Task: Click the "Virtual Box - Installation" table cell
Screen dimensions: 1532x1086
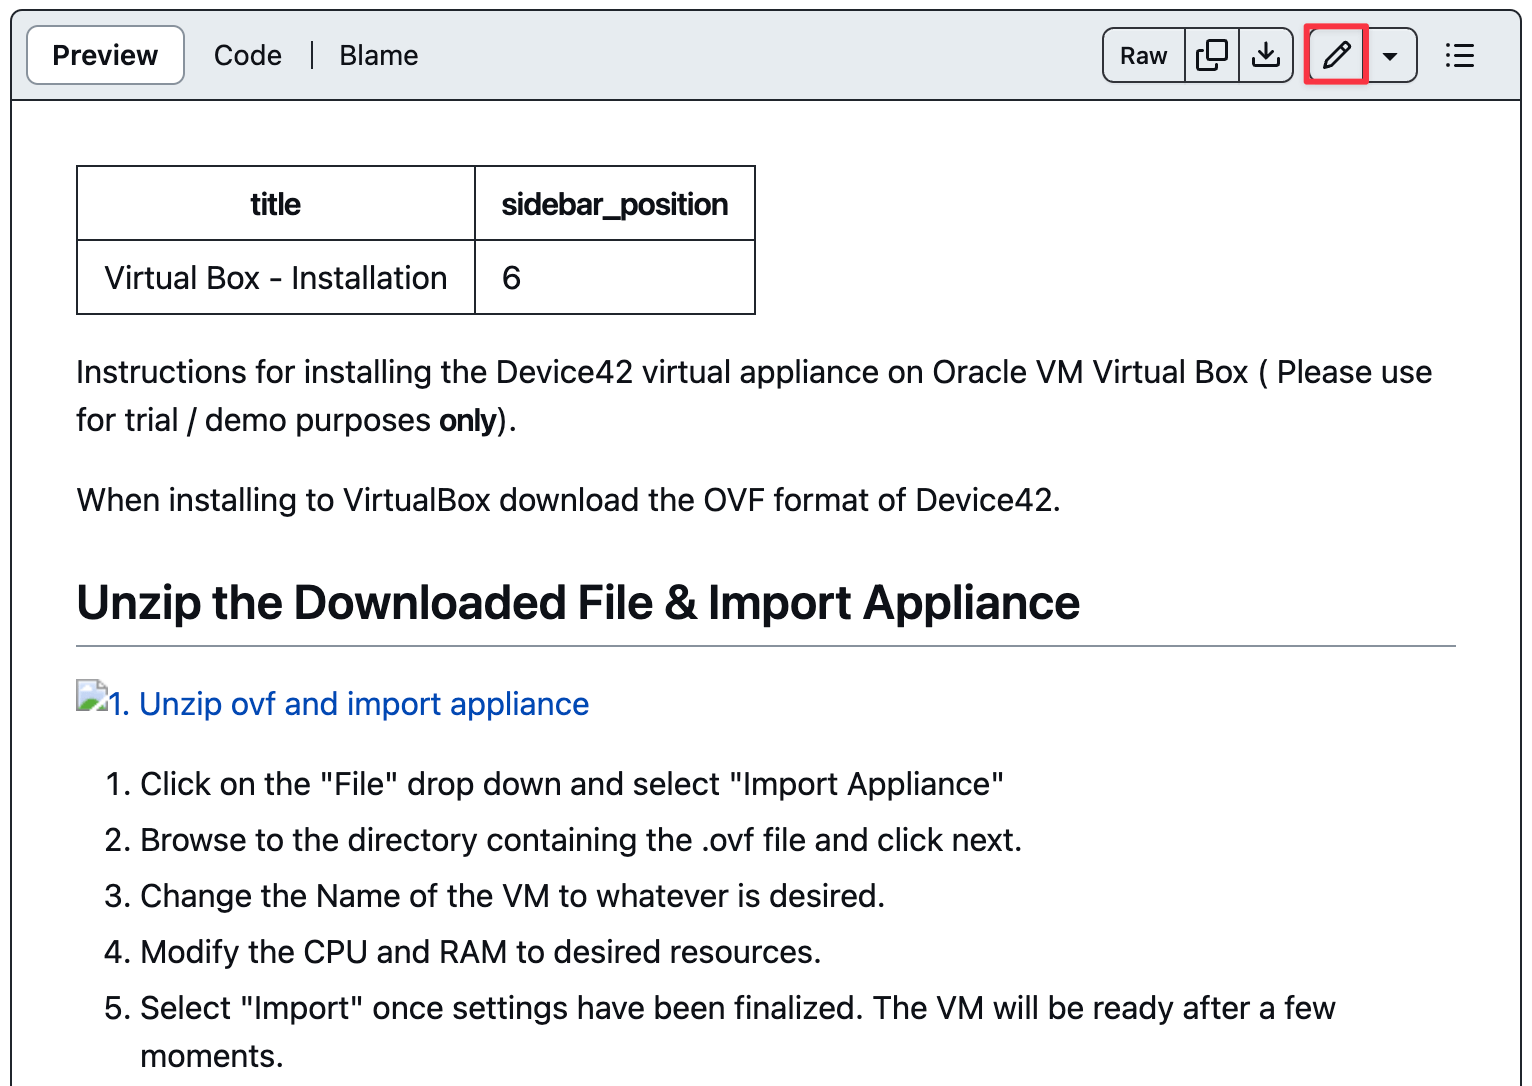Action: pyautogui.click(x=275, y=278)
